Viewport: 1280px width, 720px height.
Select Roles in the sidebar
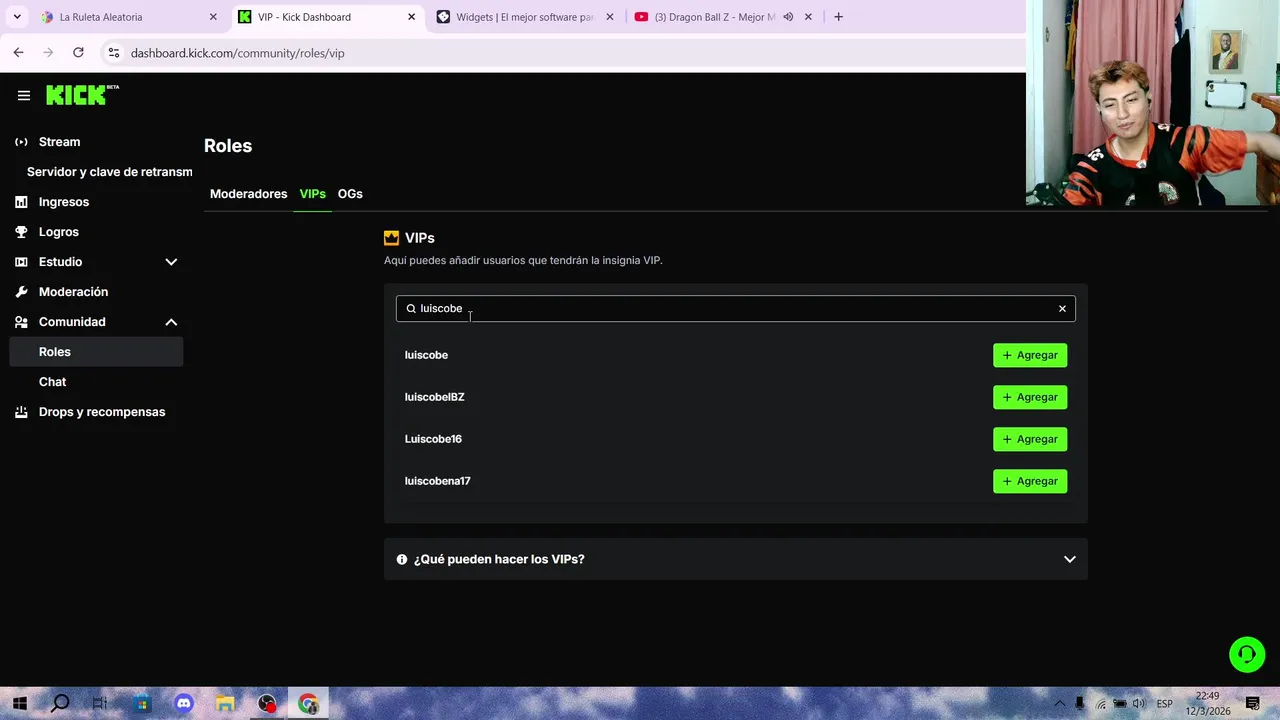point(96,352)
